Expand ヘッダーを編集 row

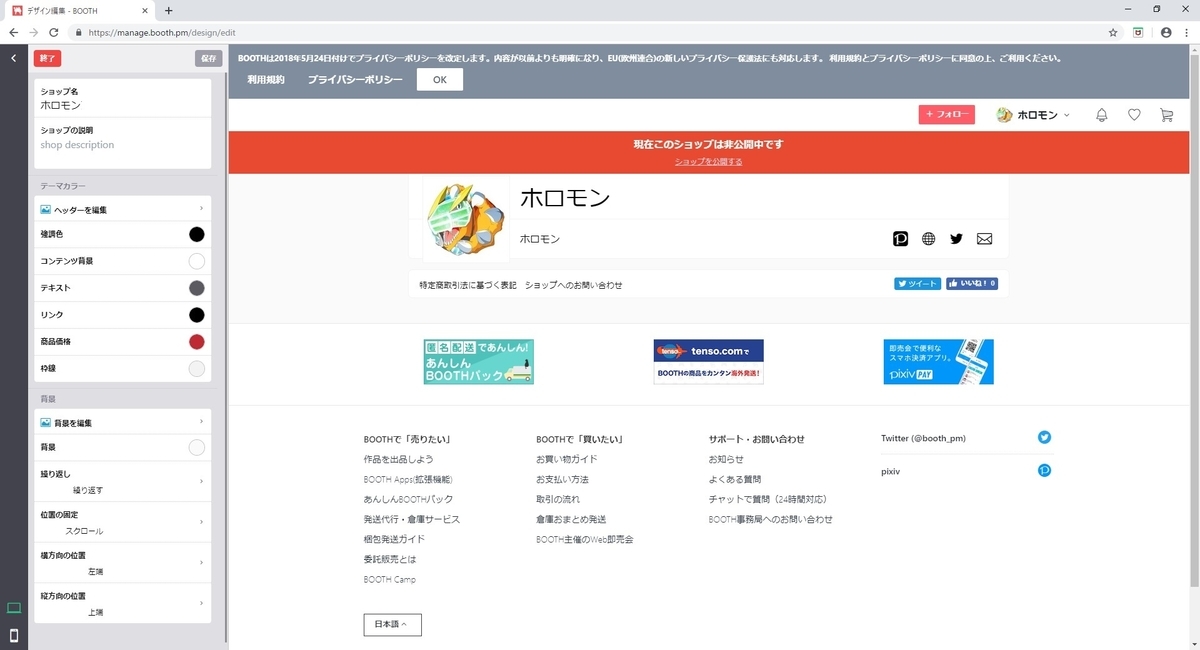[x=123, y=209]
